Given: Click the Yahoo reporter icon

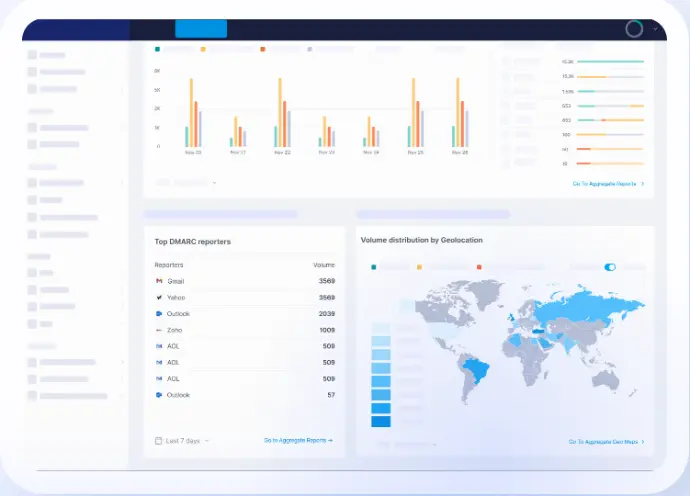Looking at the screenshot, I should [159, 297].
